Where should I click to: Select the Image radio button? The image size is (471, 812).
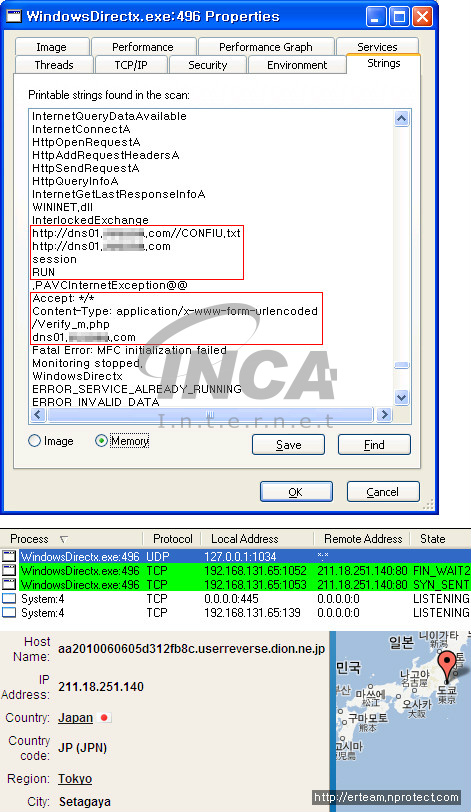point(34,441)
